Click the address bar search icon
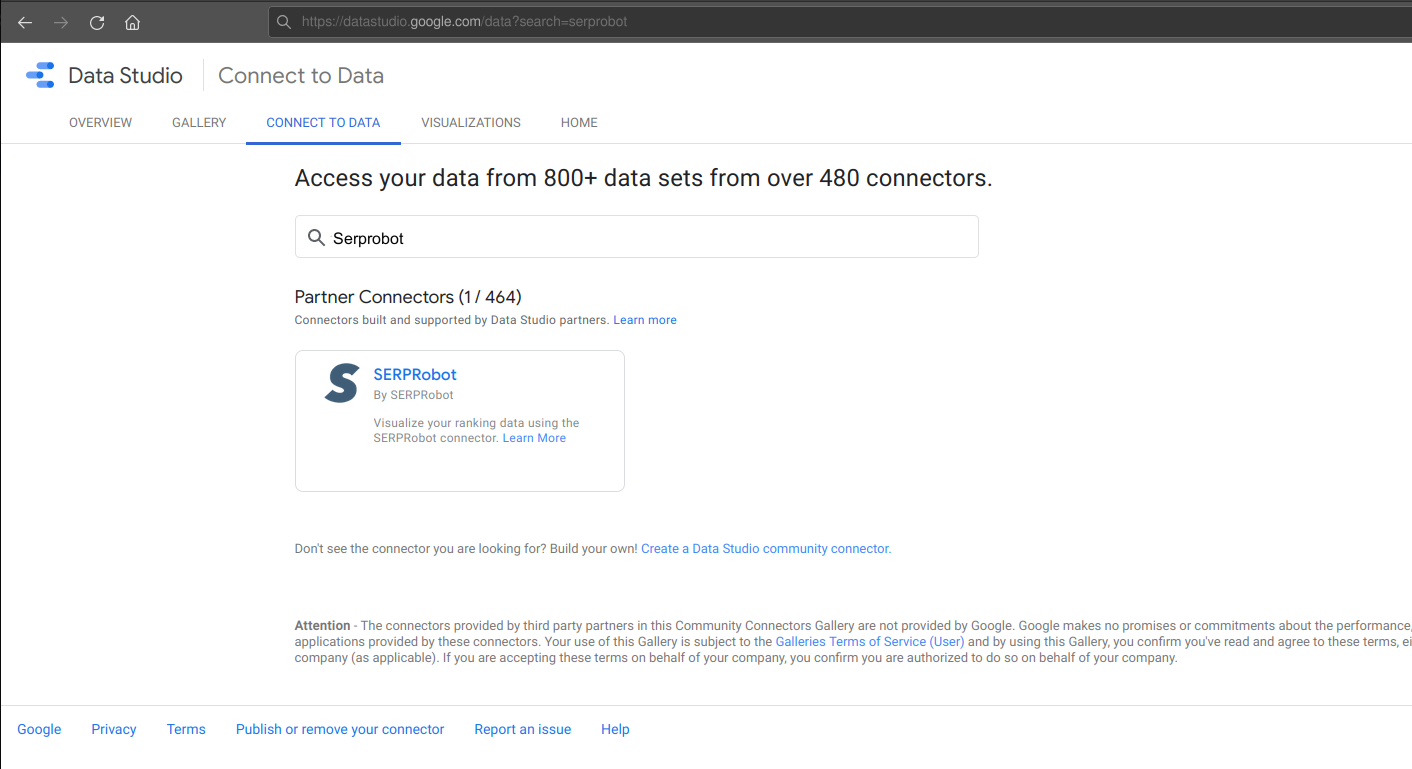Screen dimensions: 1412x769 pyautogui.click(x=284, y=21)
